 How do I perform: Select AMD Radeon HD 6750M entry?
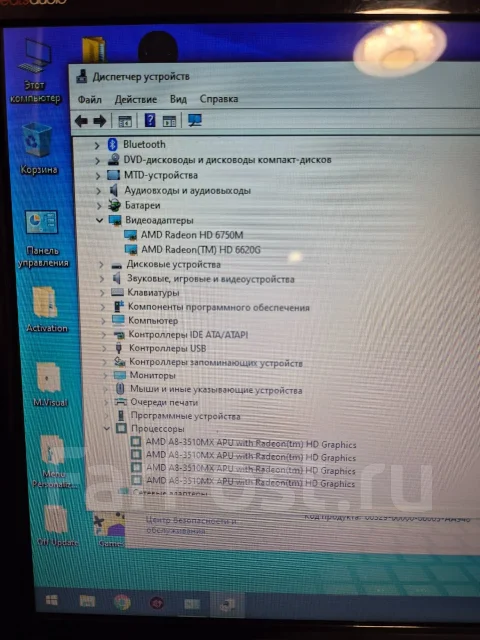[x=192, y=235]
